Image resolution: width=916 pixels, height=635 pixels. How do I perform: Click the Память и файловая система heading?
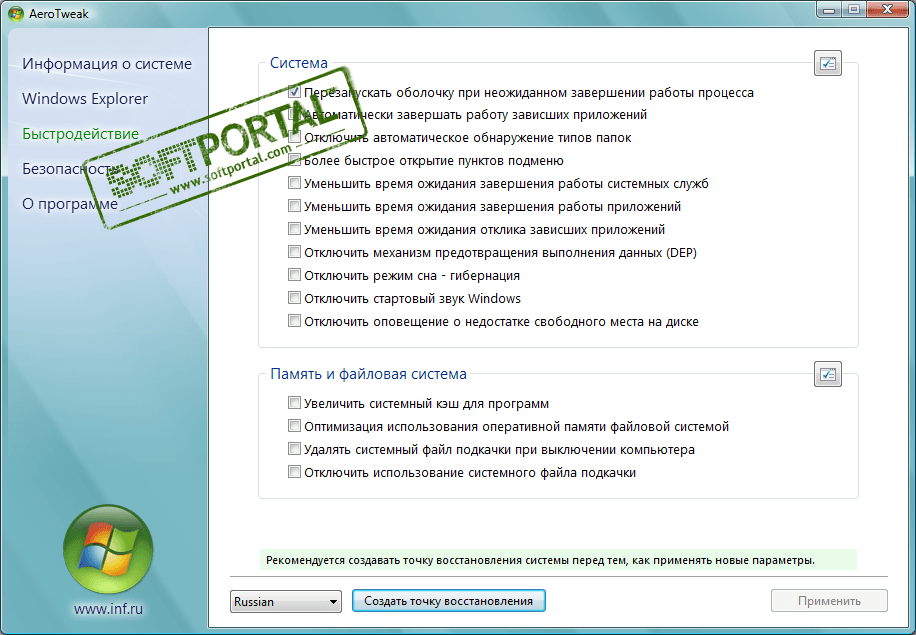point(369,374)
